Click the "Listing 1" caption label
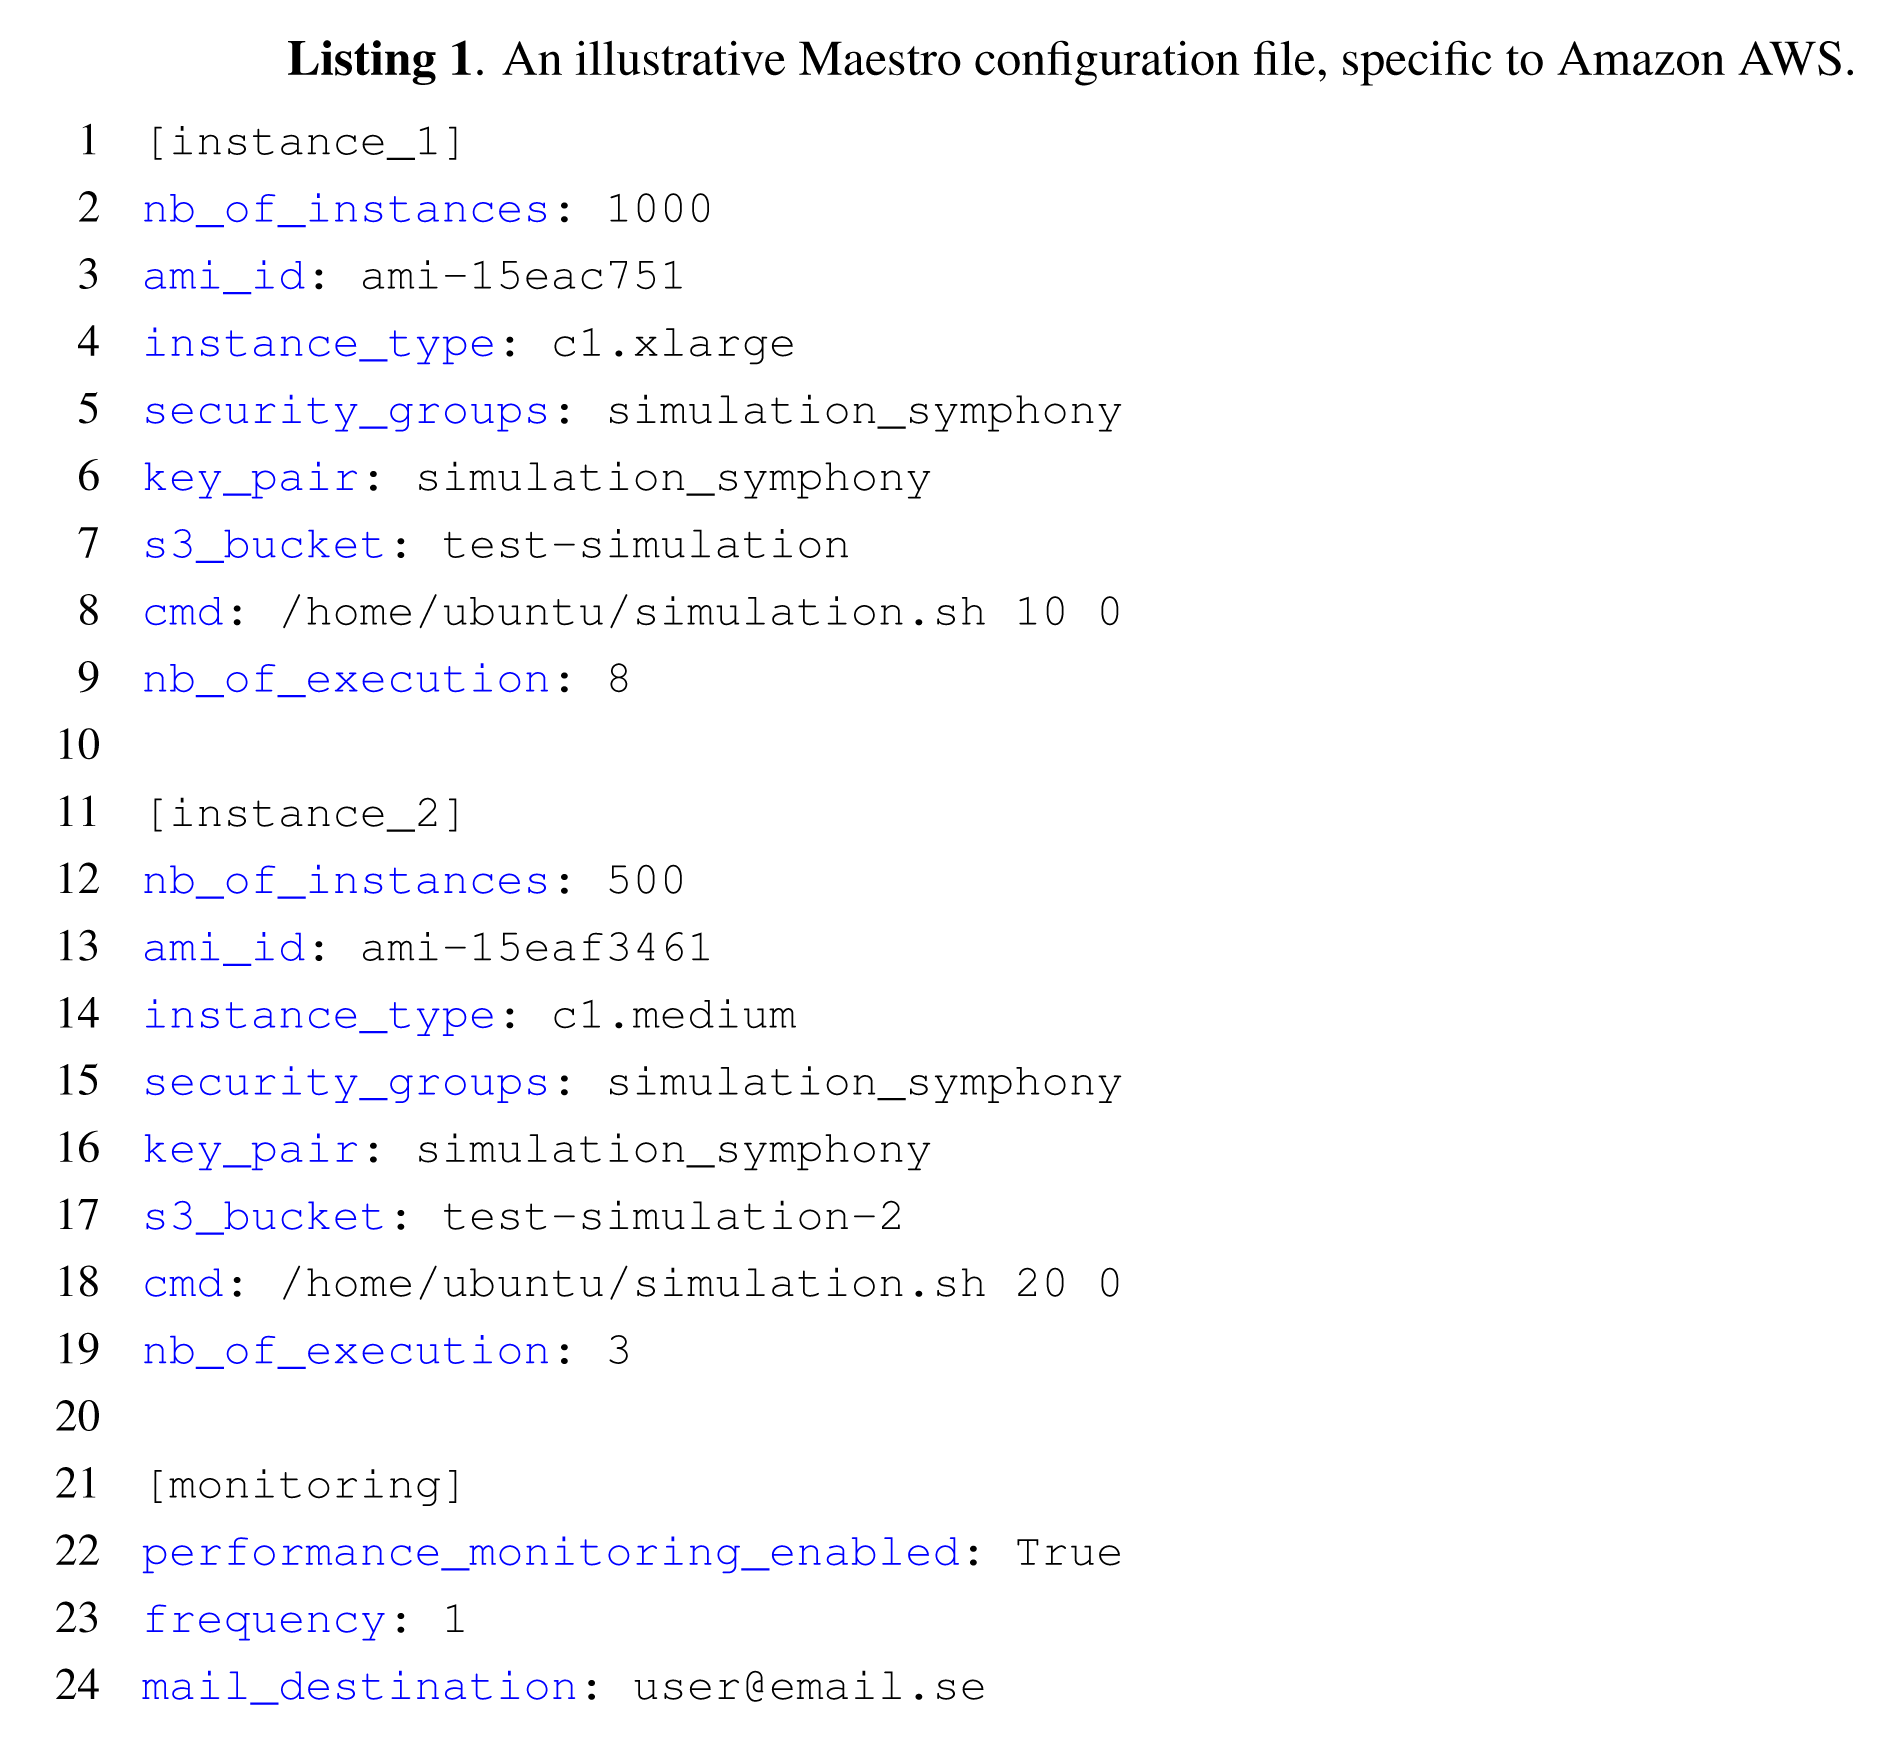Viewport: 1888px width, 1741px height. [x=379, y=60]
